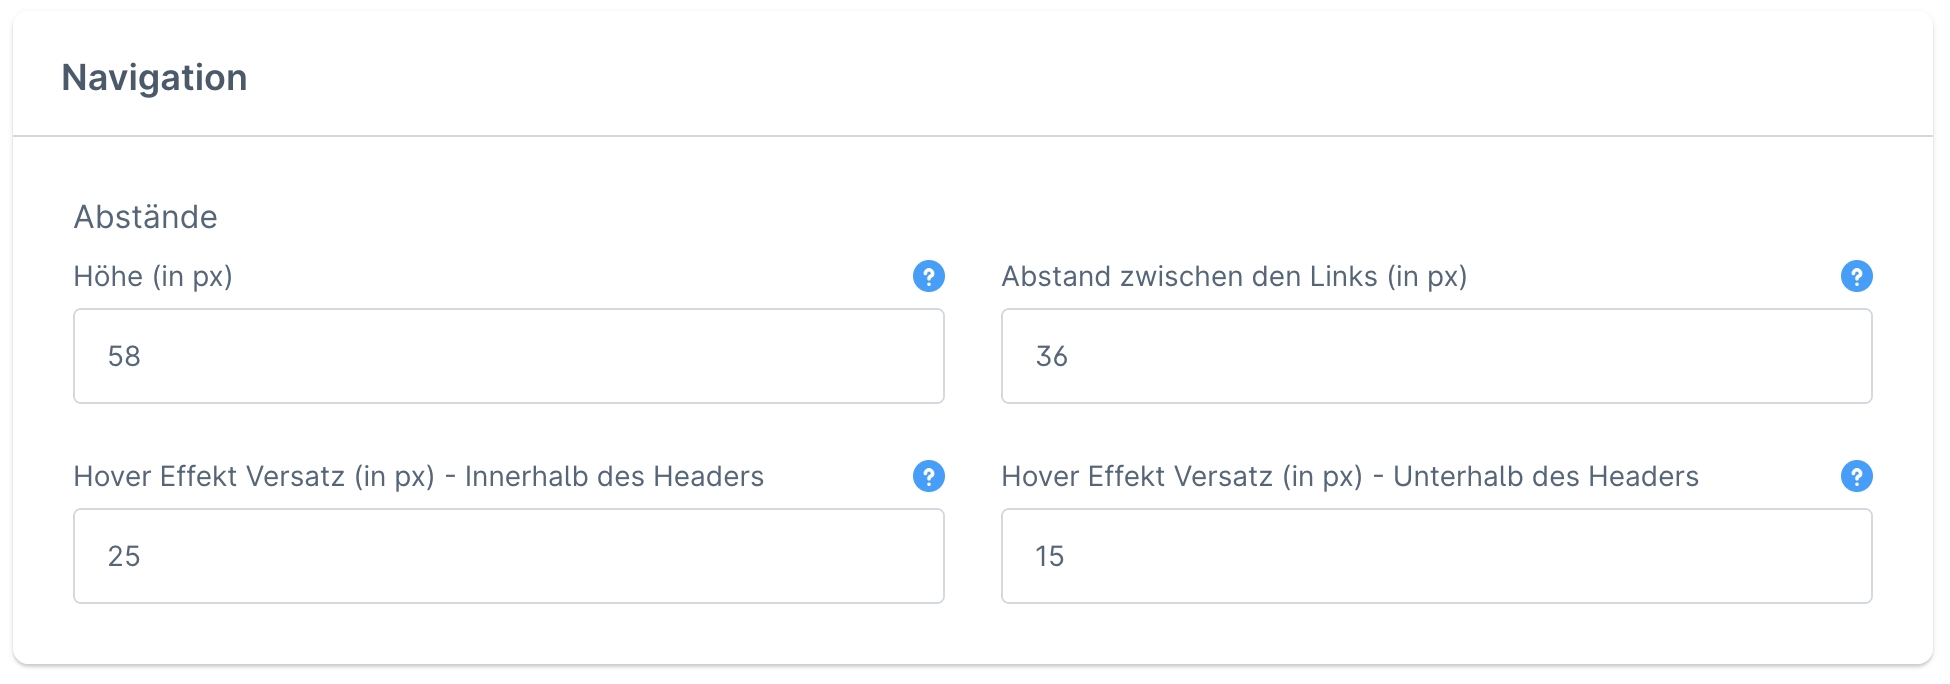
Task: Place cursor on the value 58
Action: pyautogui.click(x=124, y=356)
